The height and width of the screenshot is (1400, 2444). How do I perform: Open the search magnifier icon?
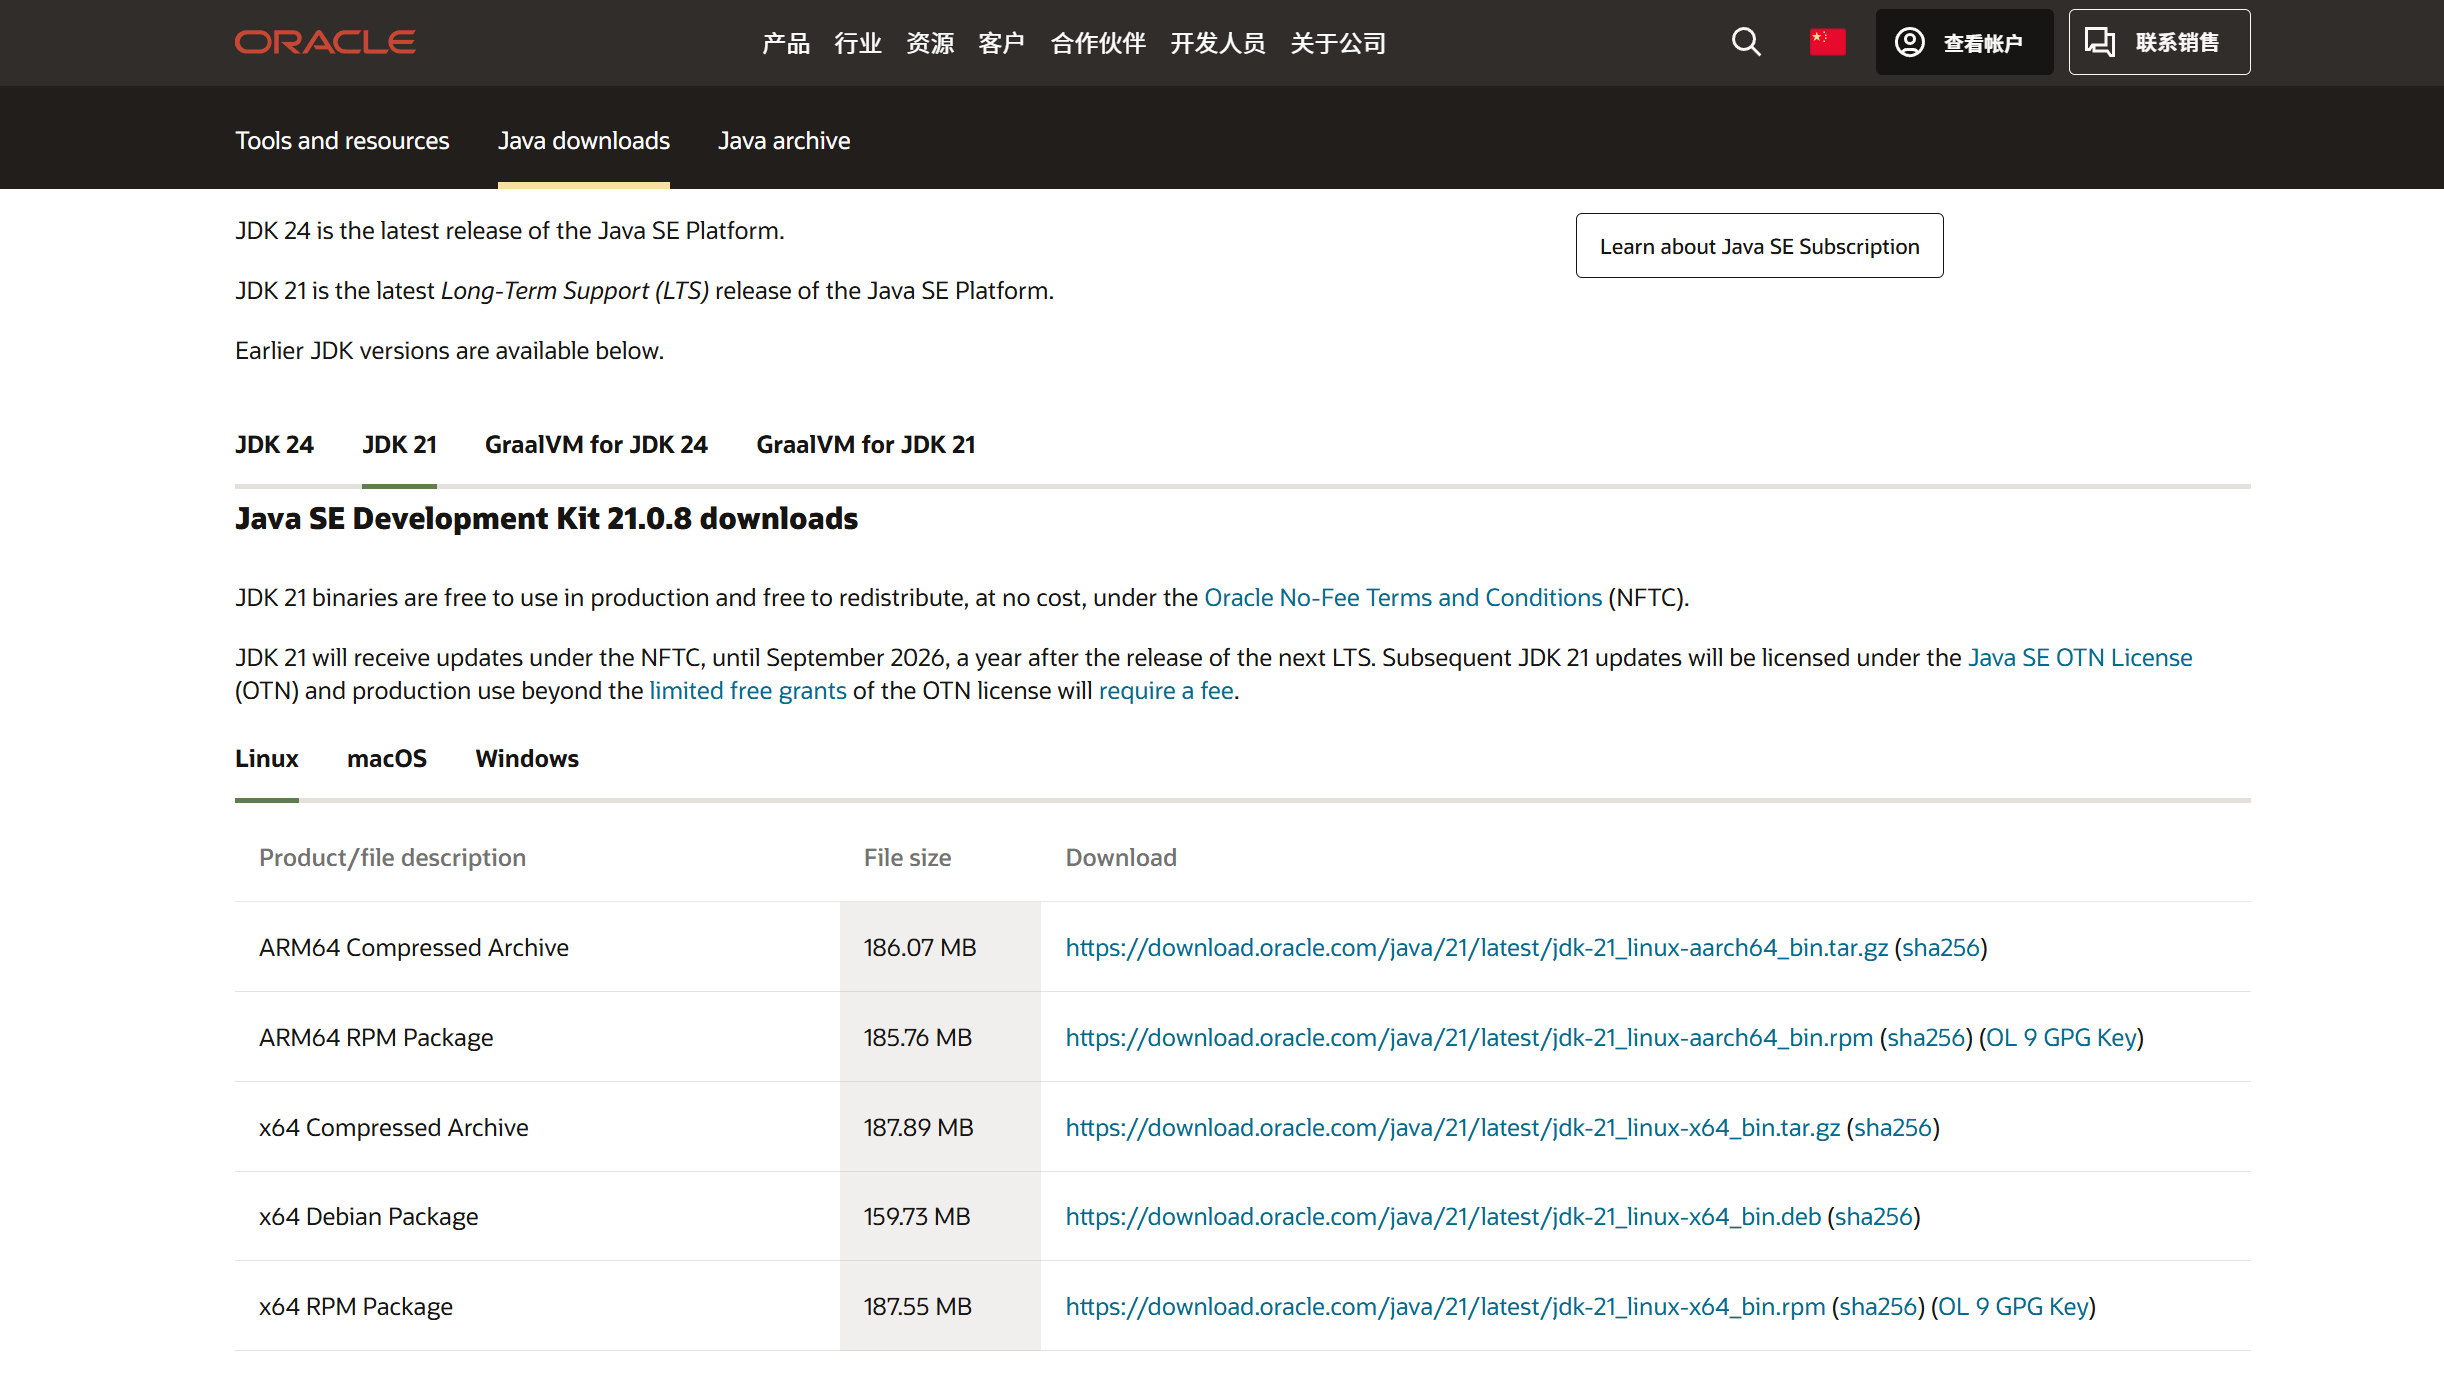tap(1746, 42)
